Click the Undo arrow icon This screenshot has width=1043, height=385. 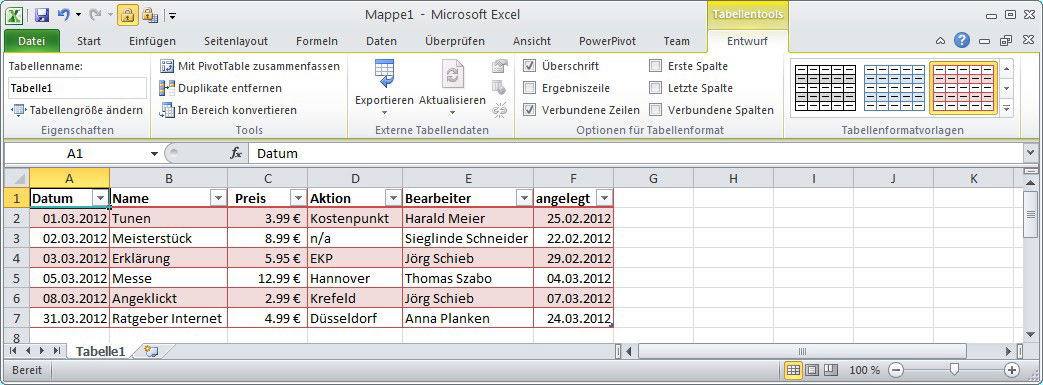pyautogui.click(x=64, y=15)
